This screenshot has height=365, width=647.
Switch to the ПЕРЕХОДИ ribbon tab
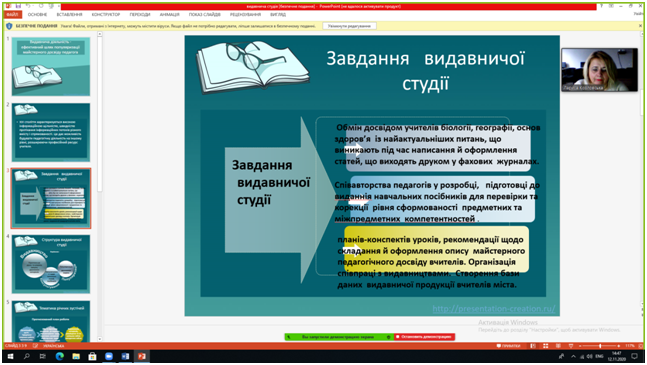tap(140, 14)
